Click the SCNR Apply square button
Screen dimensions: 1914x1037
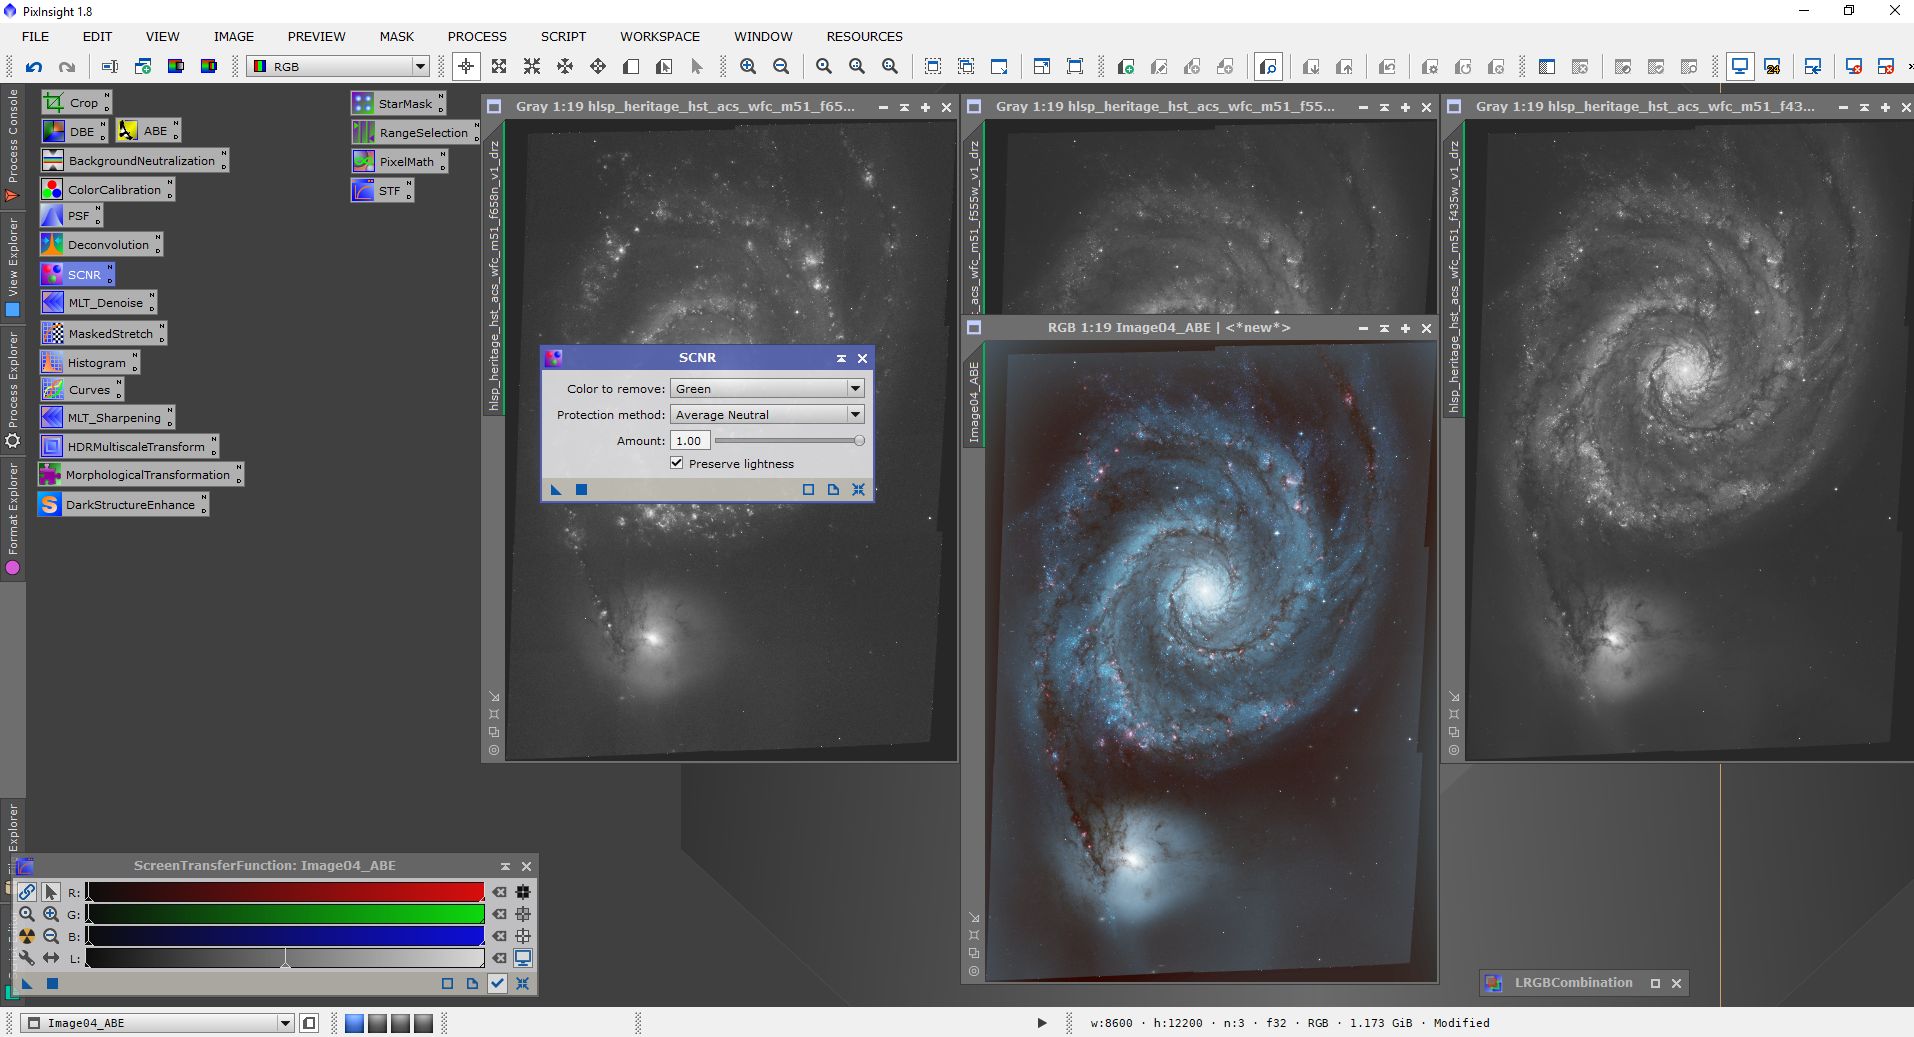pyautogui.click(x=581, y=490)
